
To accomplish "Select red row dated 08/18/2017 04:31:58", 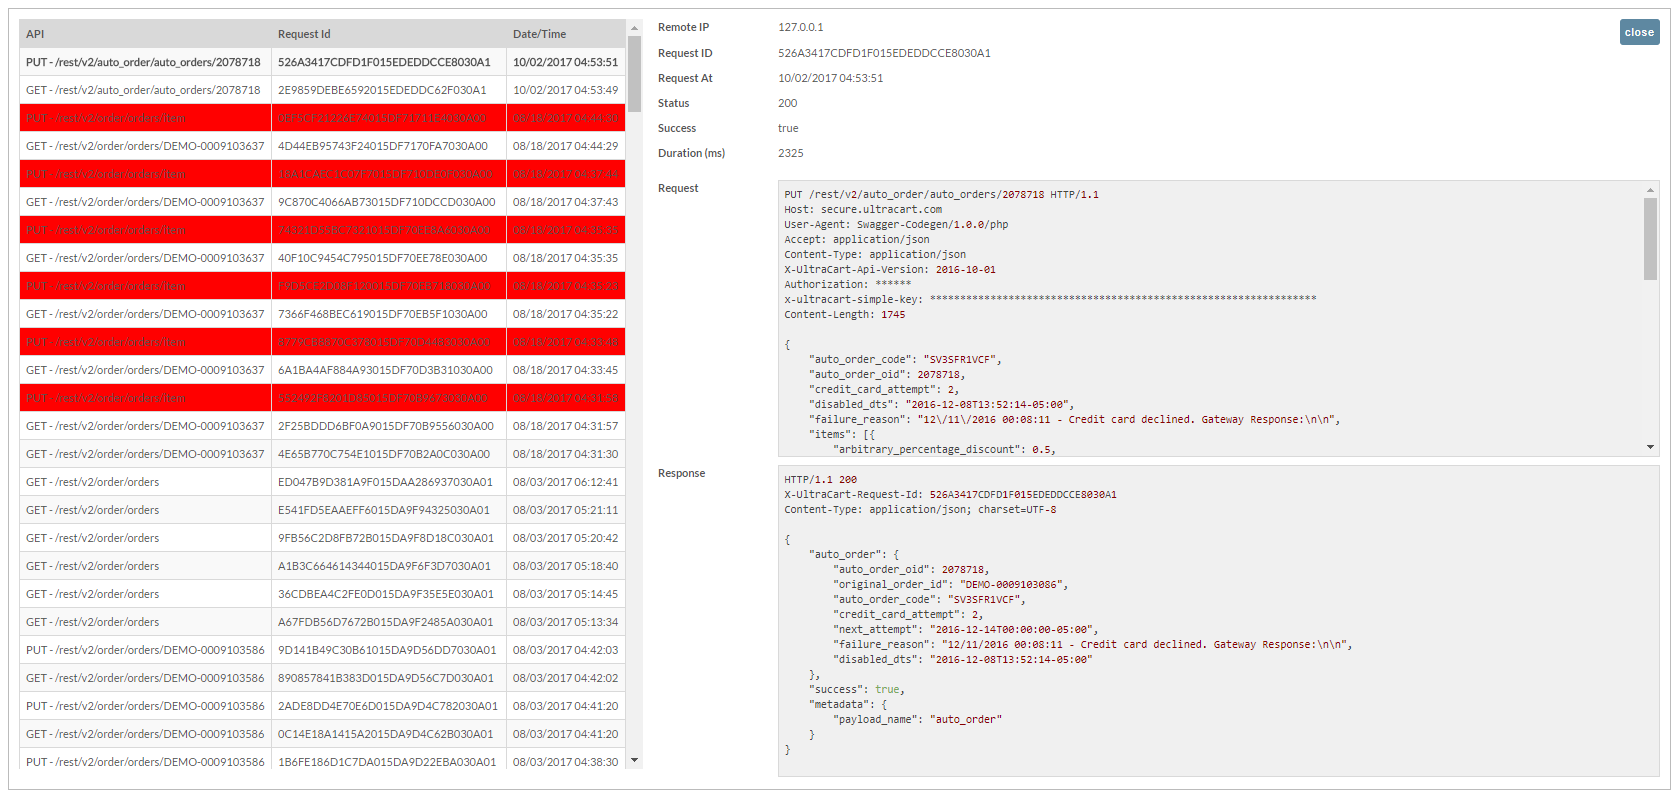I will tap(323, 398).
